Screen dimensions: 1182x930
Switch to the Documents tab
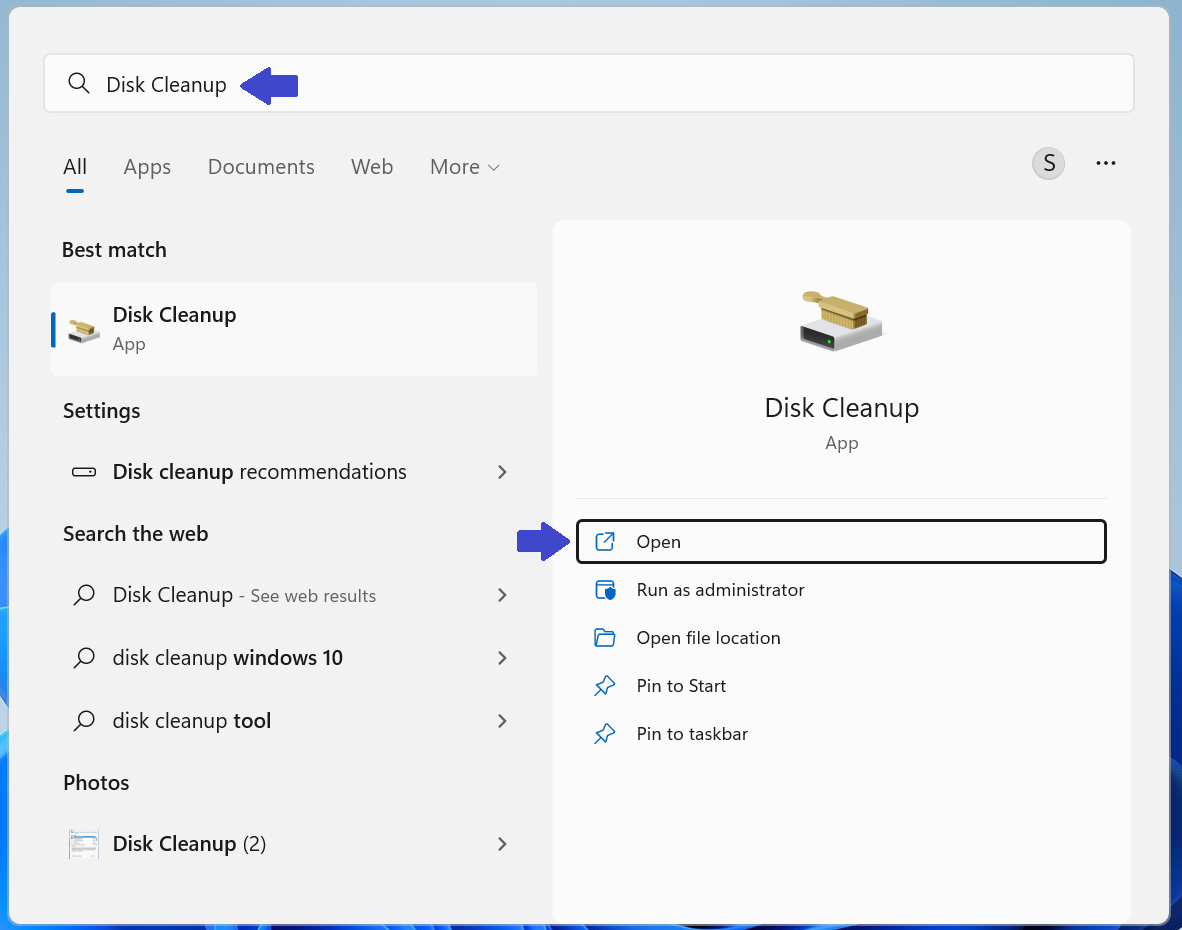point(261,167)
